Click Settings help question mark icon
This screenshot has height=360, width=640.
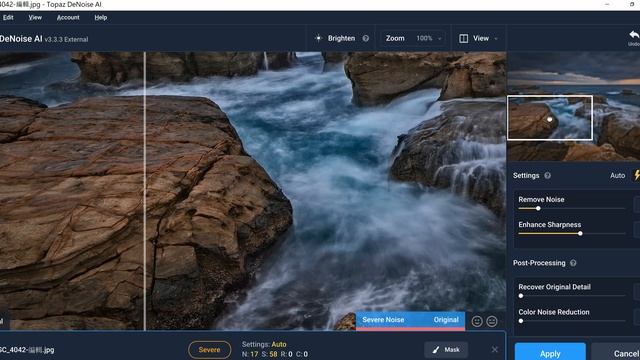tap(547, 176)
